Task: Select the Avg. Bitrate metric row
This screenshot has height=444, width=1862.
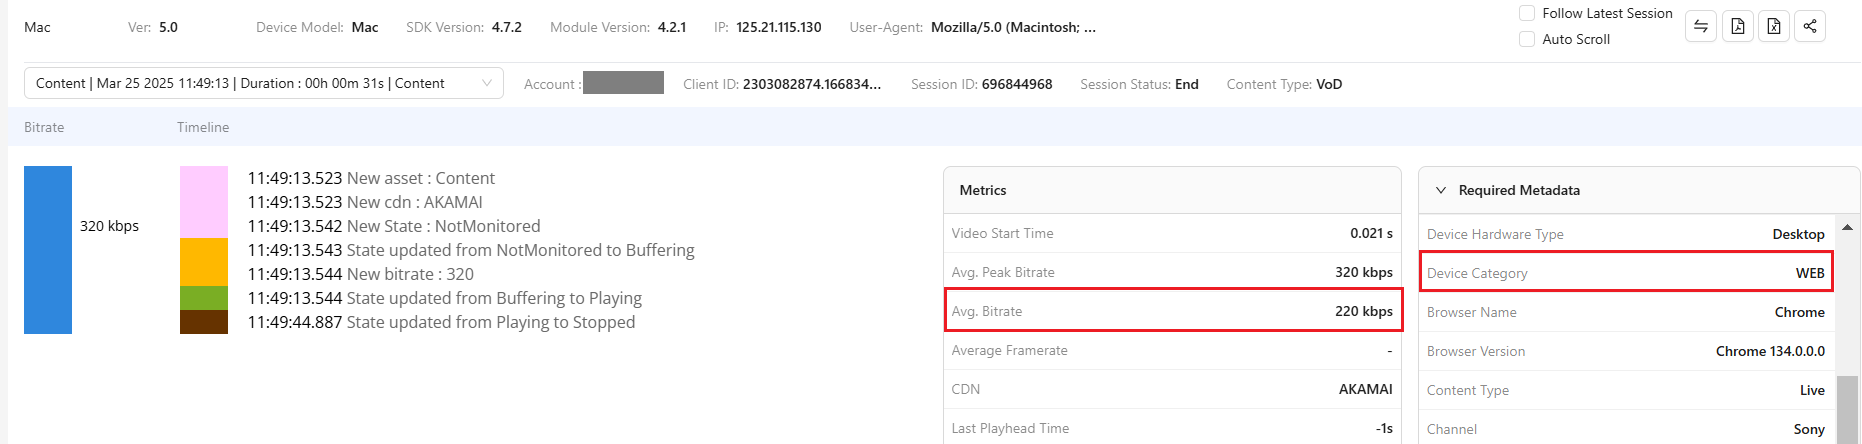Action: click(x=1172, y=311)
